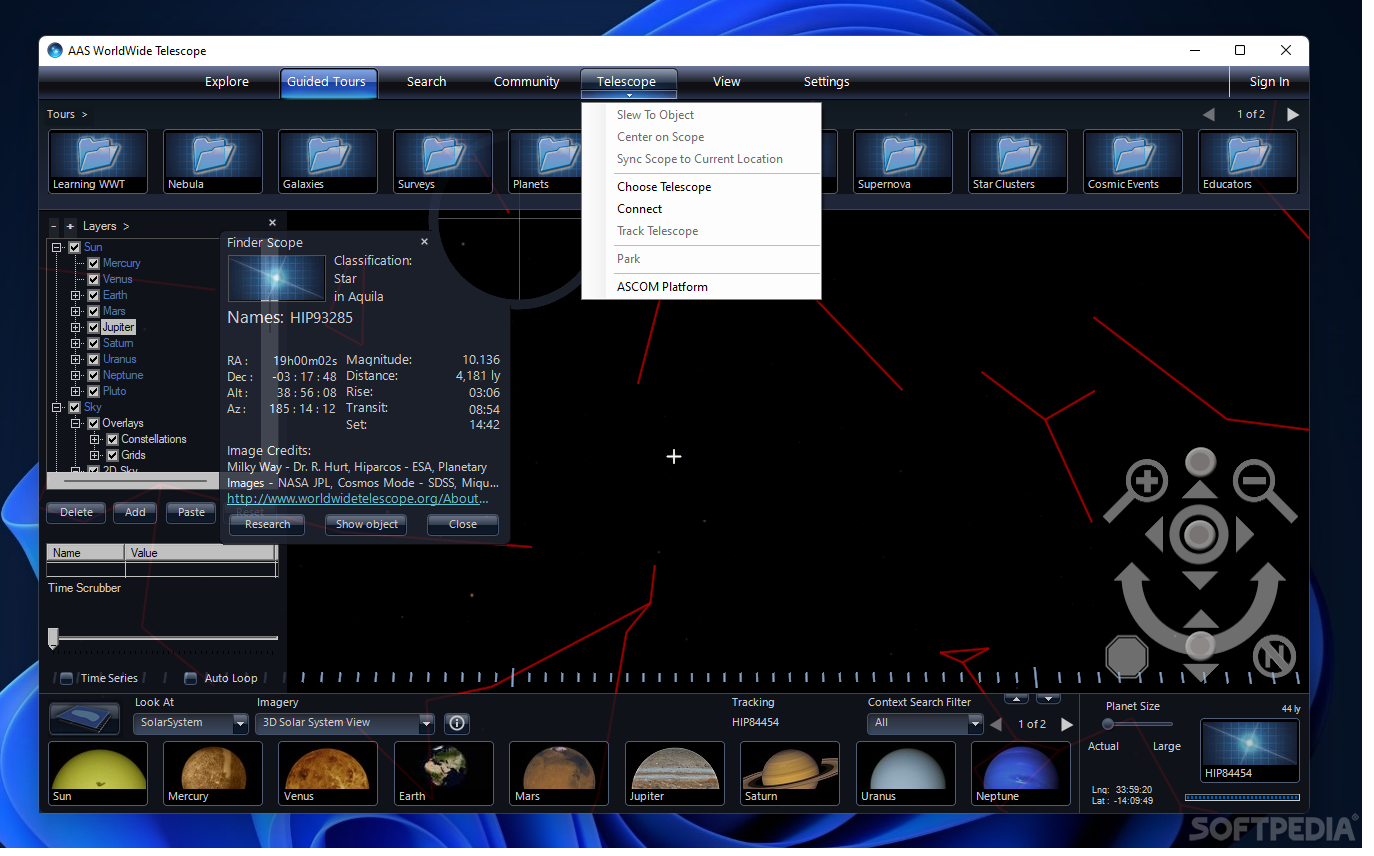Viewport: 1374px width, 856px height.
Task: Collapse the Sun tree node
Action: point(57,247)
